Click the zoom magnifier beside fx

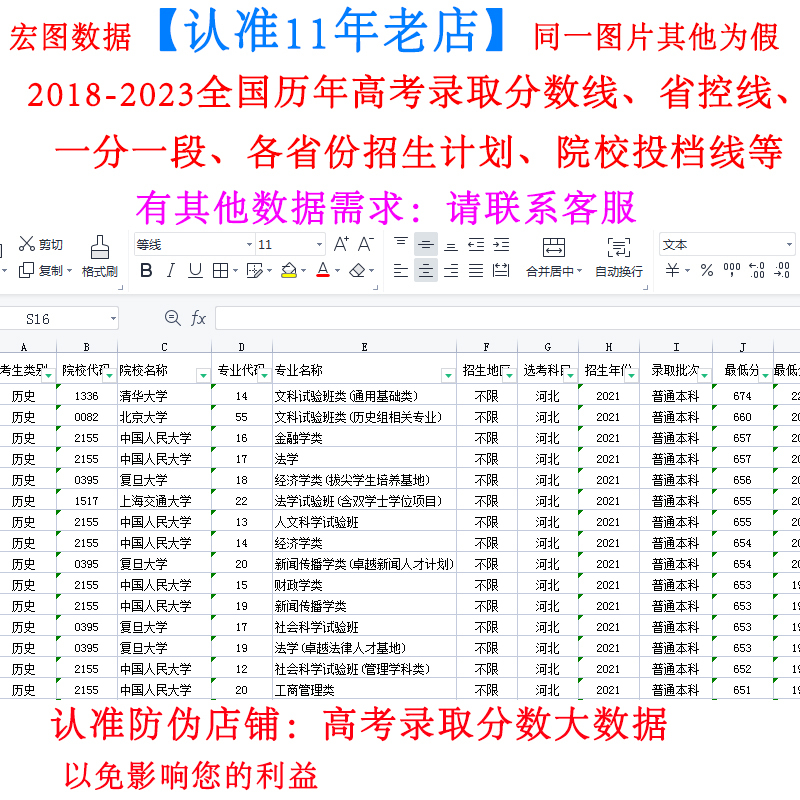point(172,318)
